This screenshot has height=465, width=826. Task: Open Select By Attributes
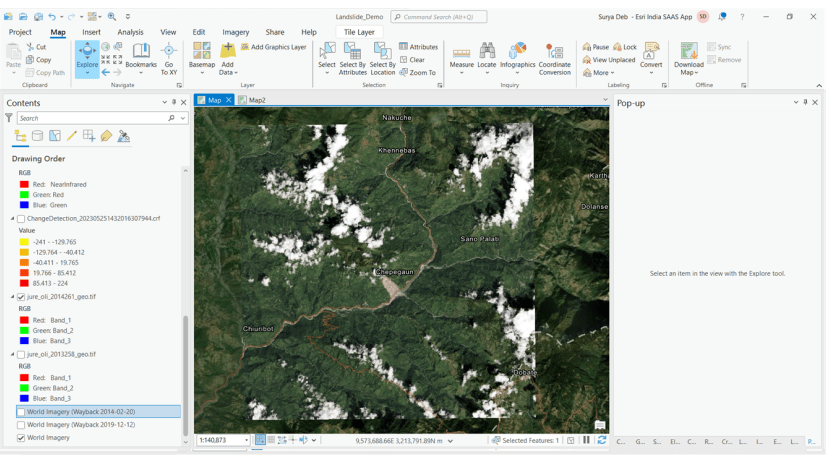coord(352,59)
